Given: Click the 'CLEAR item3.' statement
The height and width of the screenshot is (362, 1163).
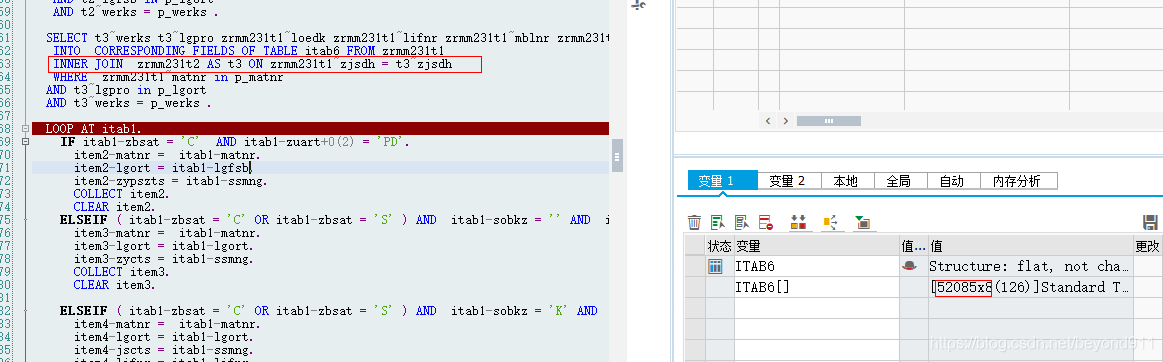Looking at the screenshot, I should pos(114,285).
